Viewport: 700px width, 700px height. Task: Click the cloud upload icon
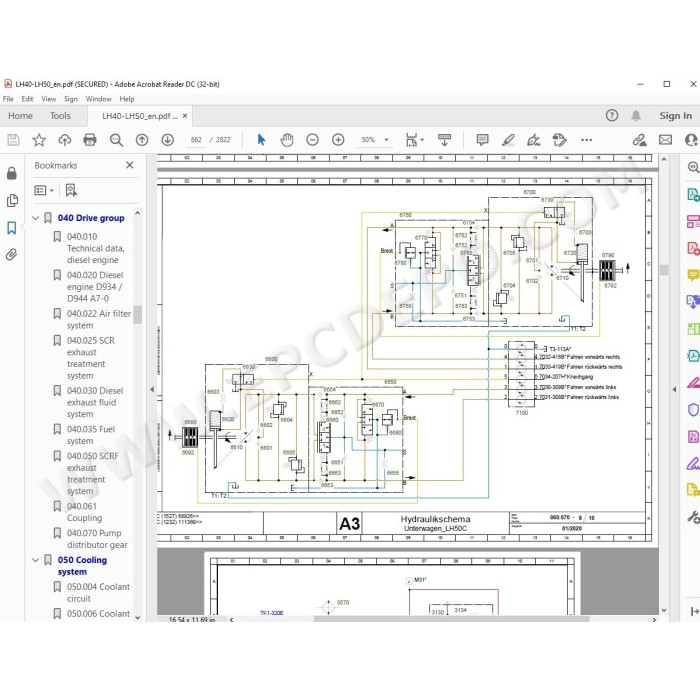(65, 140)
